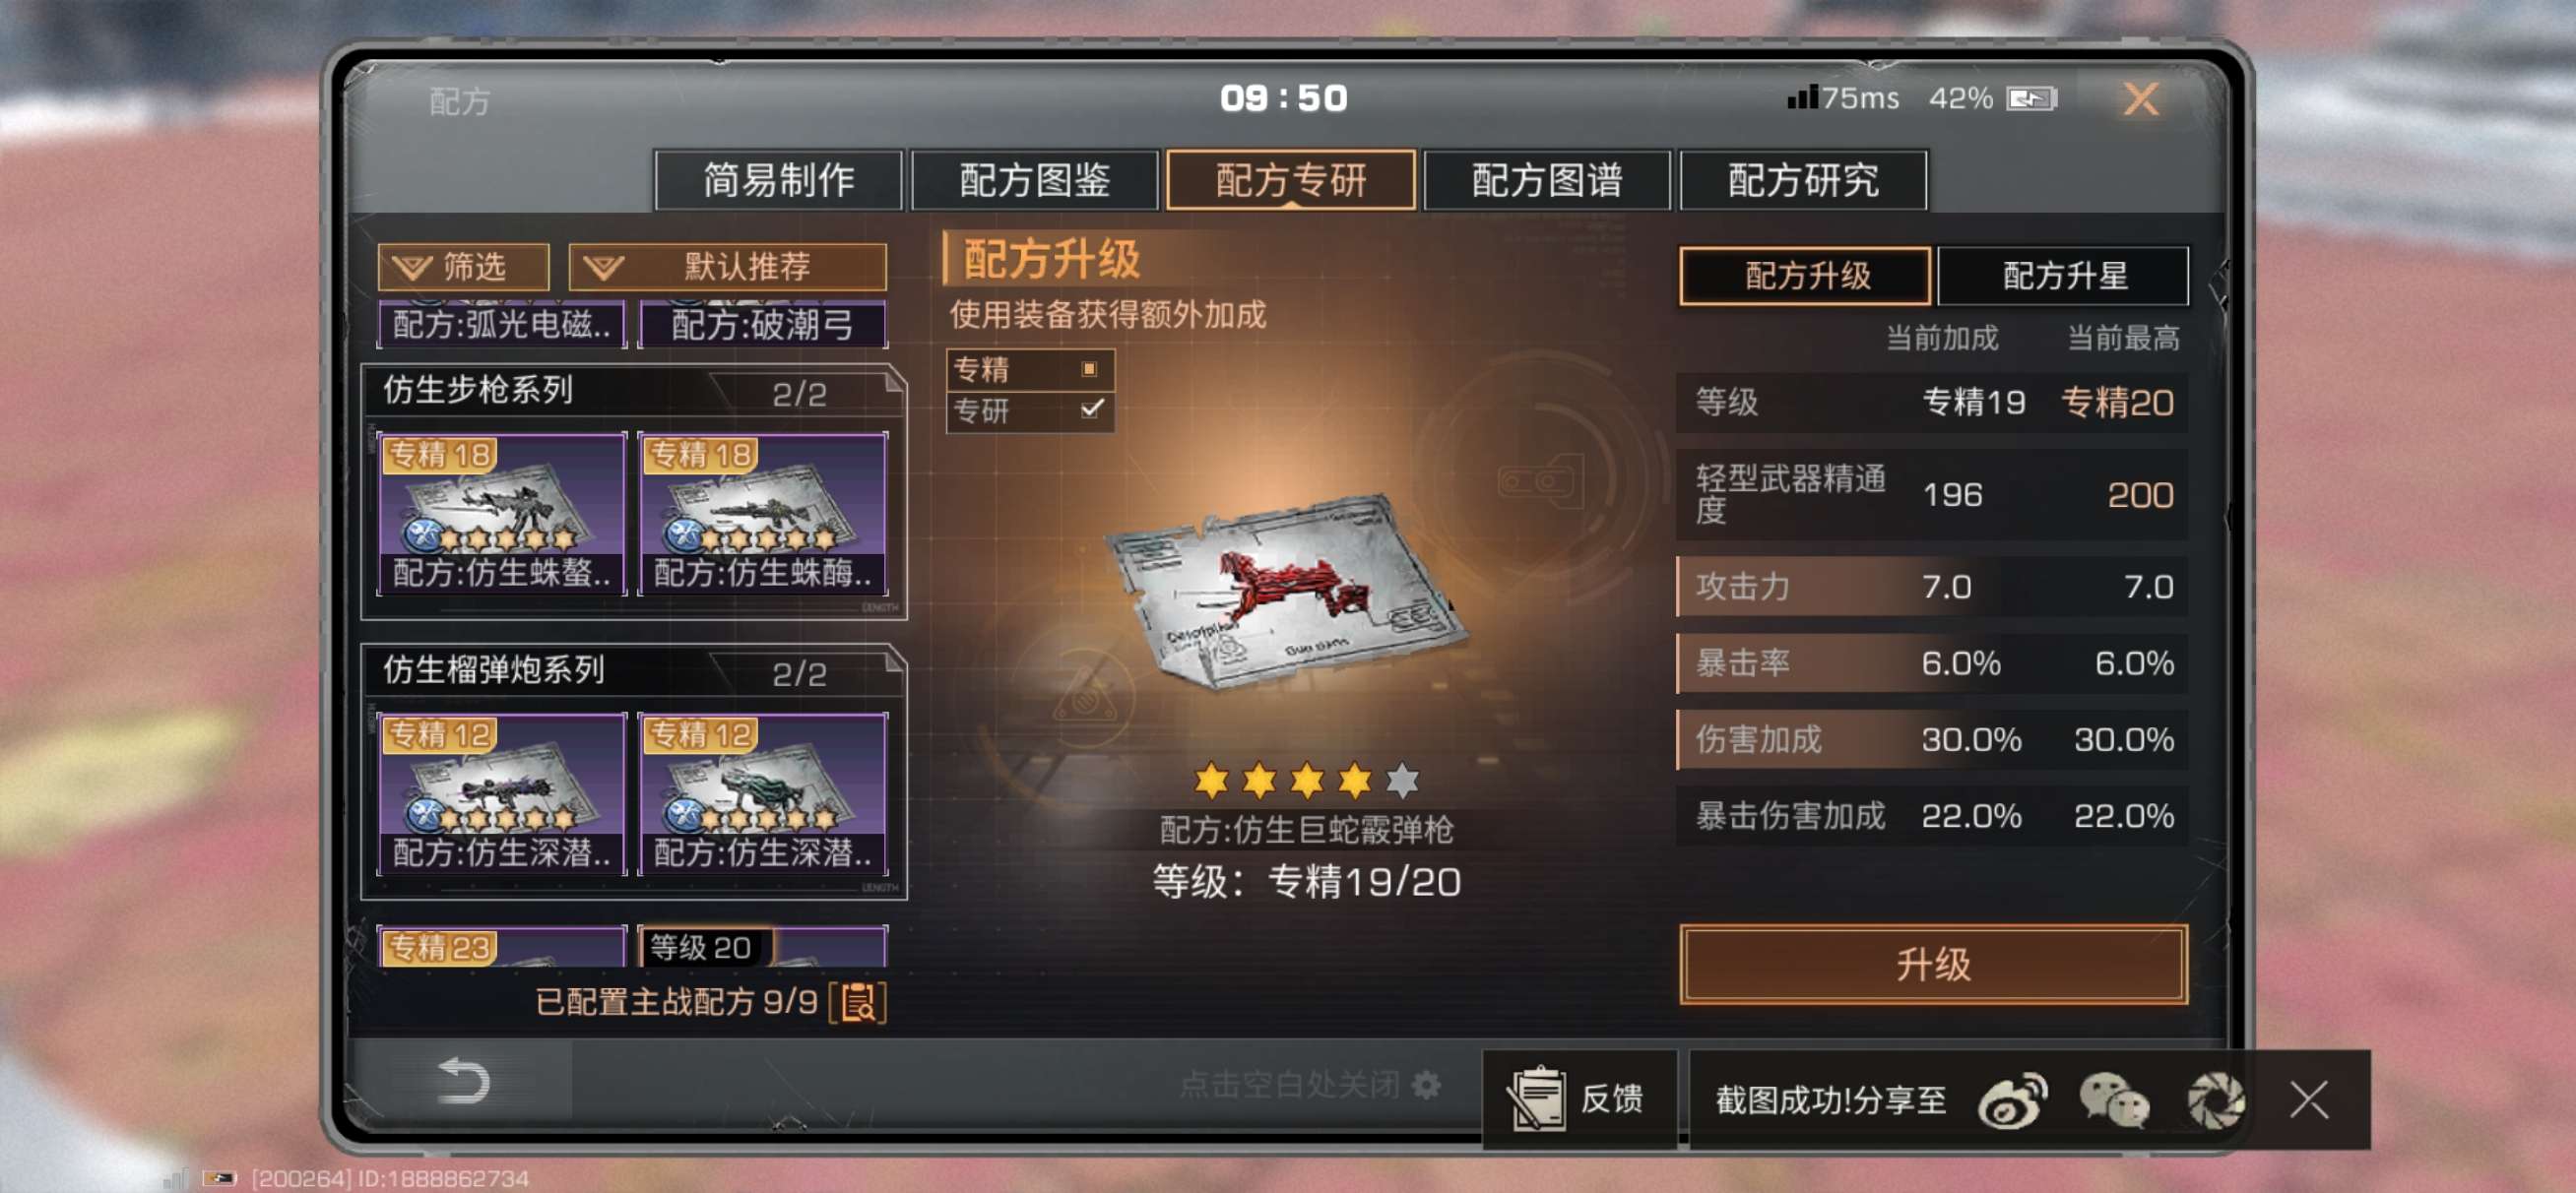This screenshot has width=2576, height=1193.
Task: Select the 配方升级 button
Action: pos(1806,276)
